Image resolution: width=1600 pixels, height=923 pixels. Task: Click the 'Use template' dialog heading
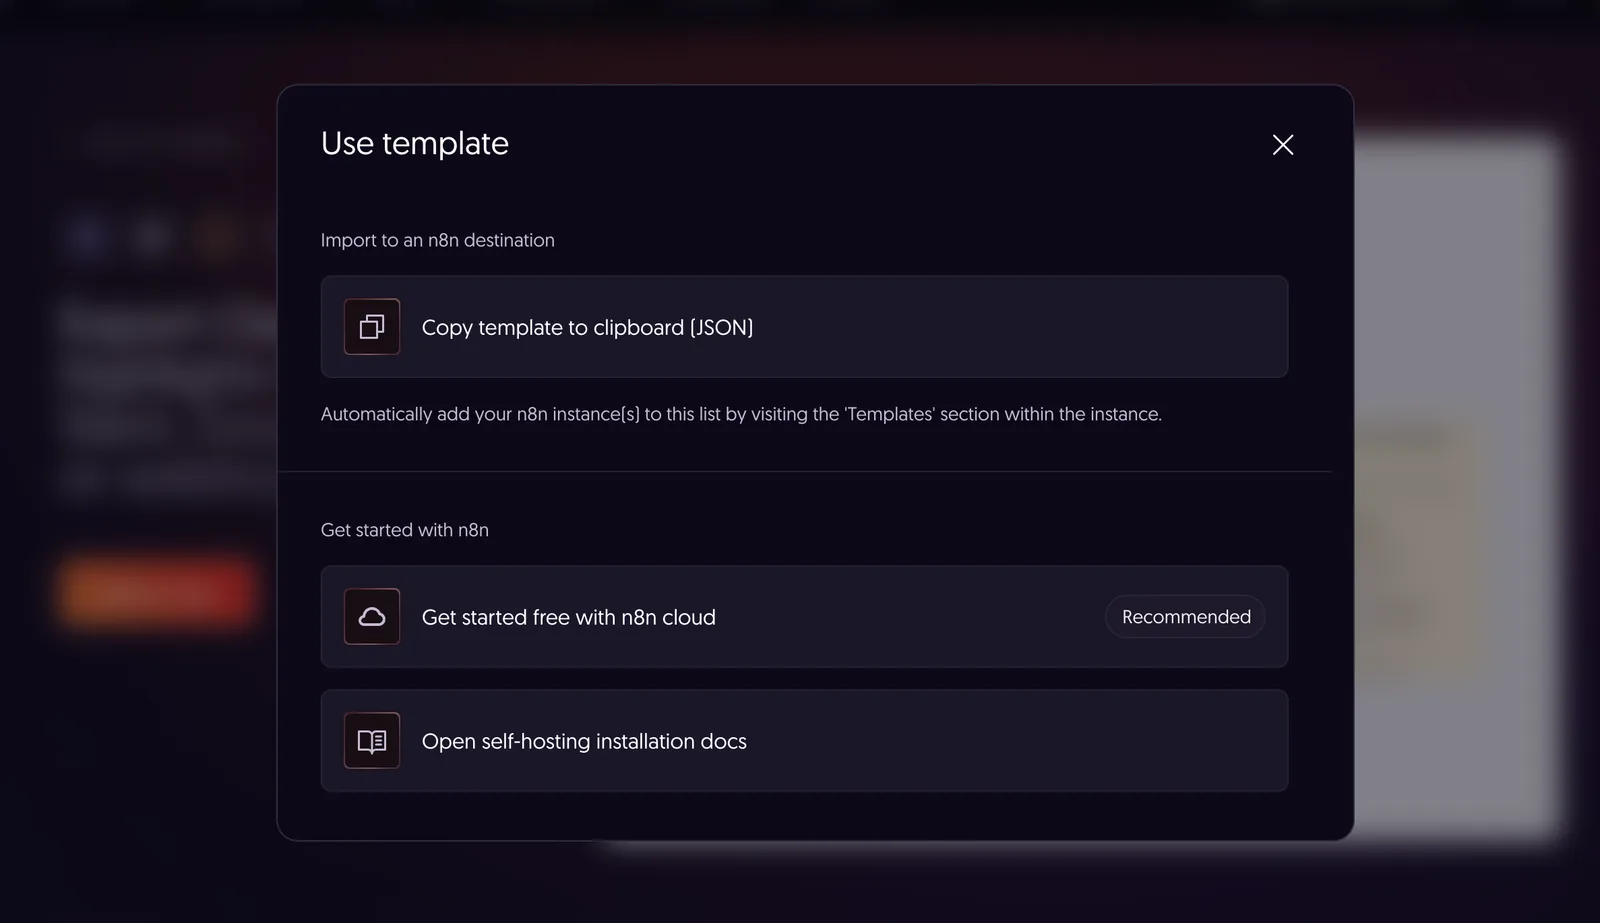click(415, 144)
